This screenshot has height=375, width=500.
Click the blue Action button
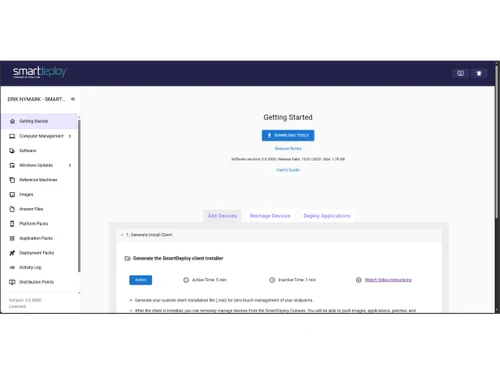[x=141, y=280]
